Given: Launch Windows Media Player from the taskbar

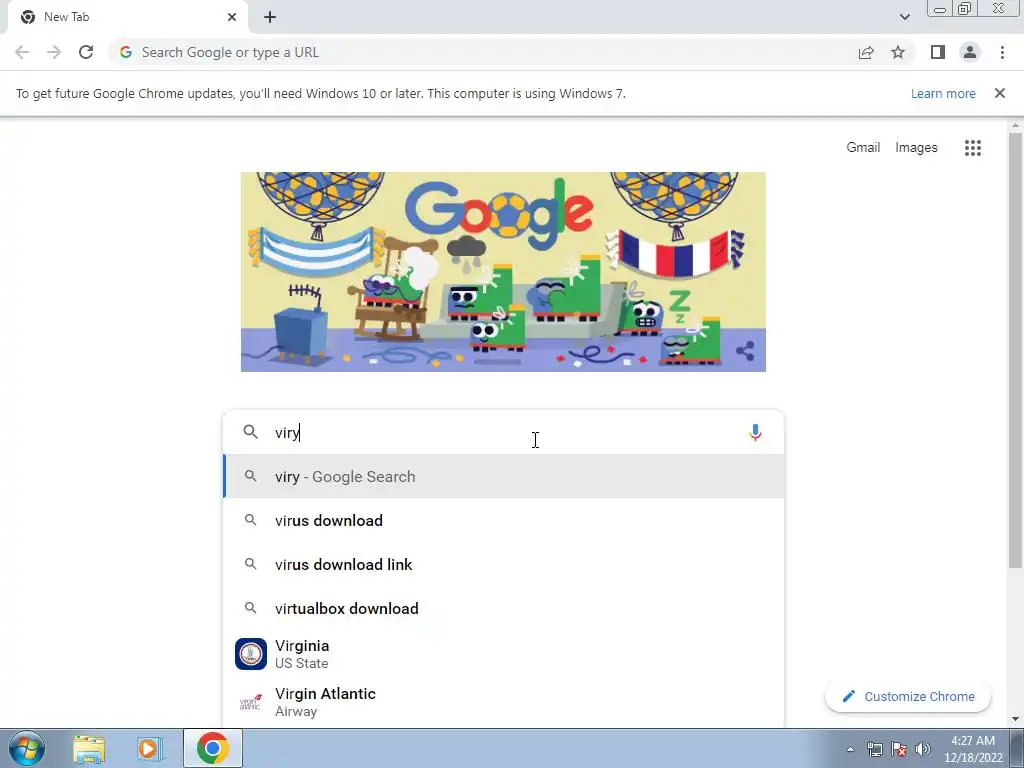Looking at the screenshot, I should (150, 749).
